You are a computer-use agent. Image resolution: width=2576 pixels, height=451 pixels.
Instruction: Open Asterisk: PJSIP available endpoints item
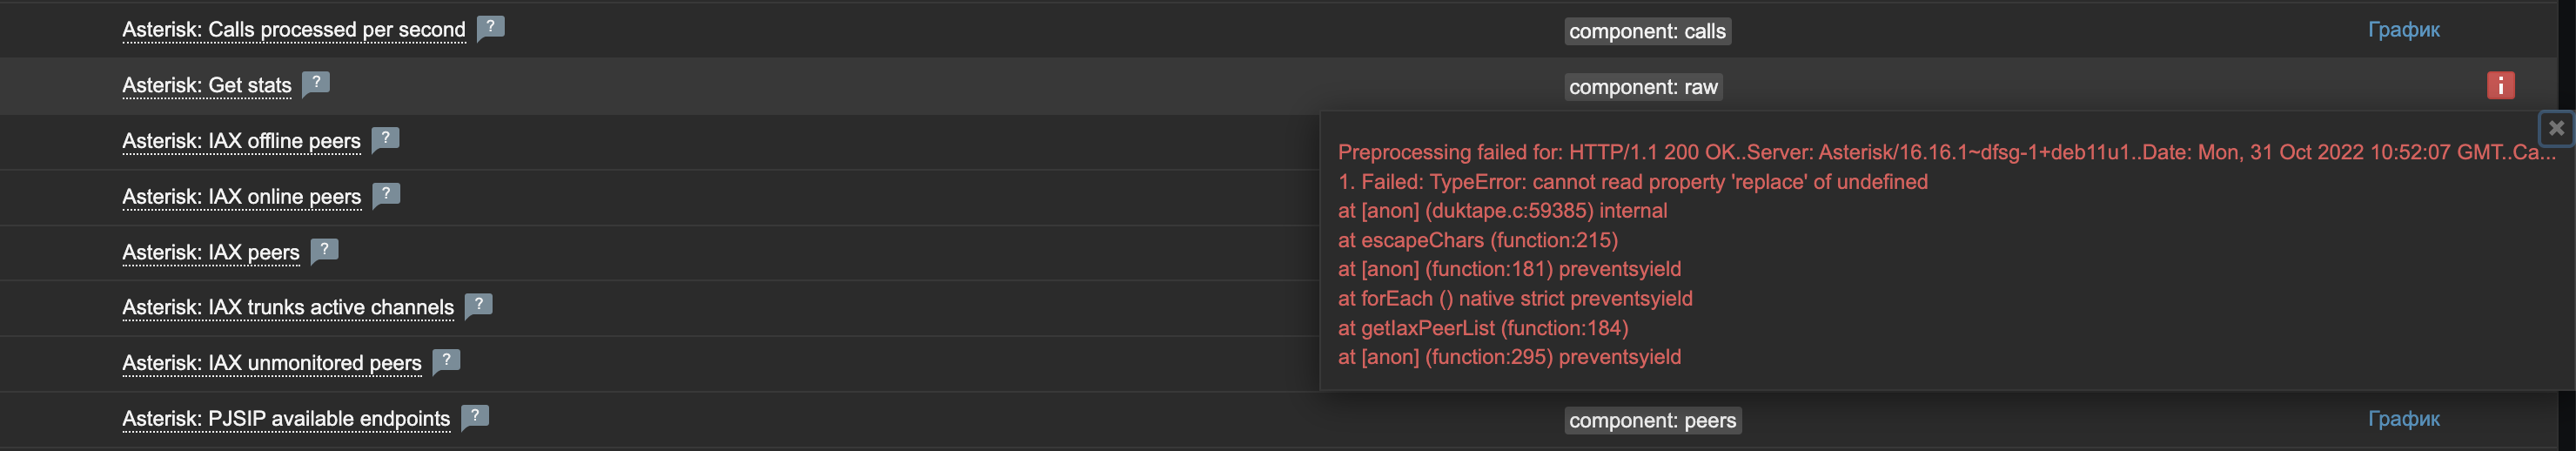pos(286,418)
